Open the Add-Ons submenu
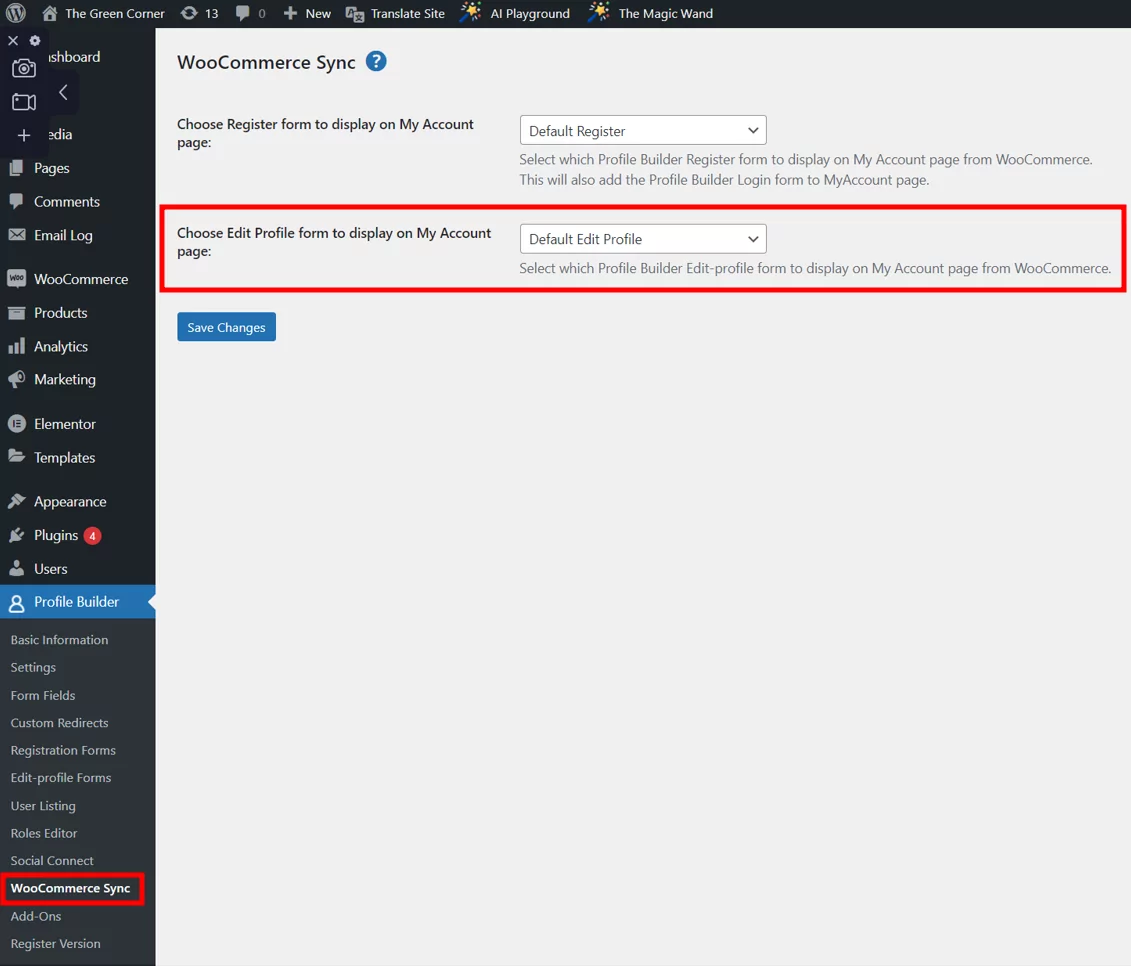The image size is (1131, 966). pyautogui.click(x=35, y=916)
